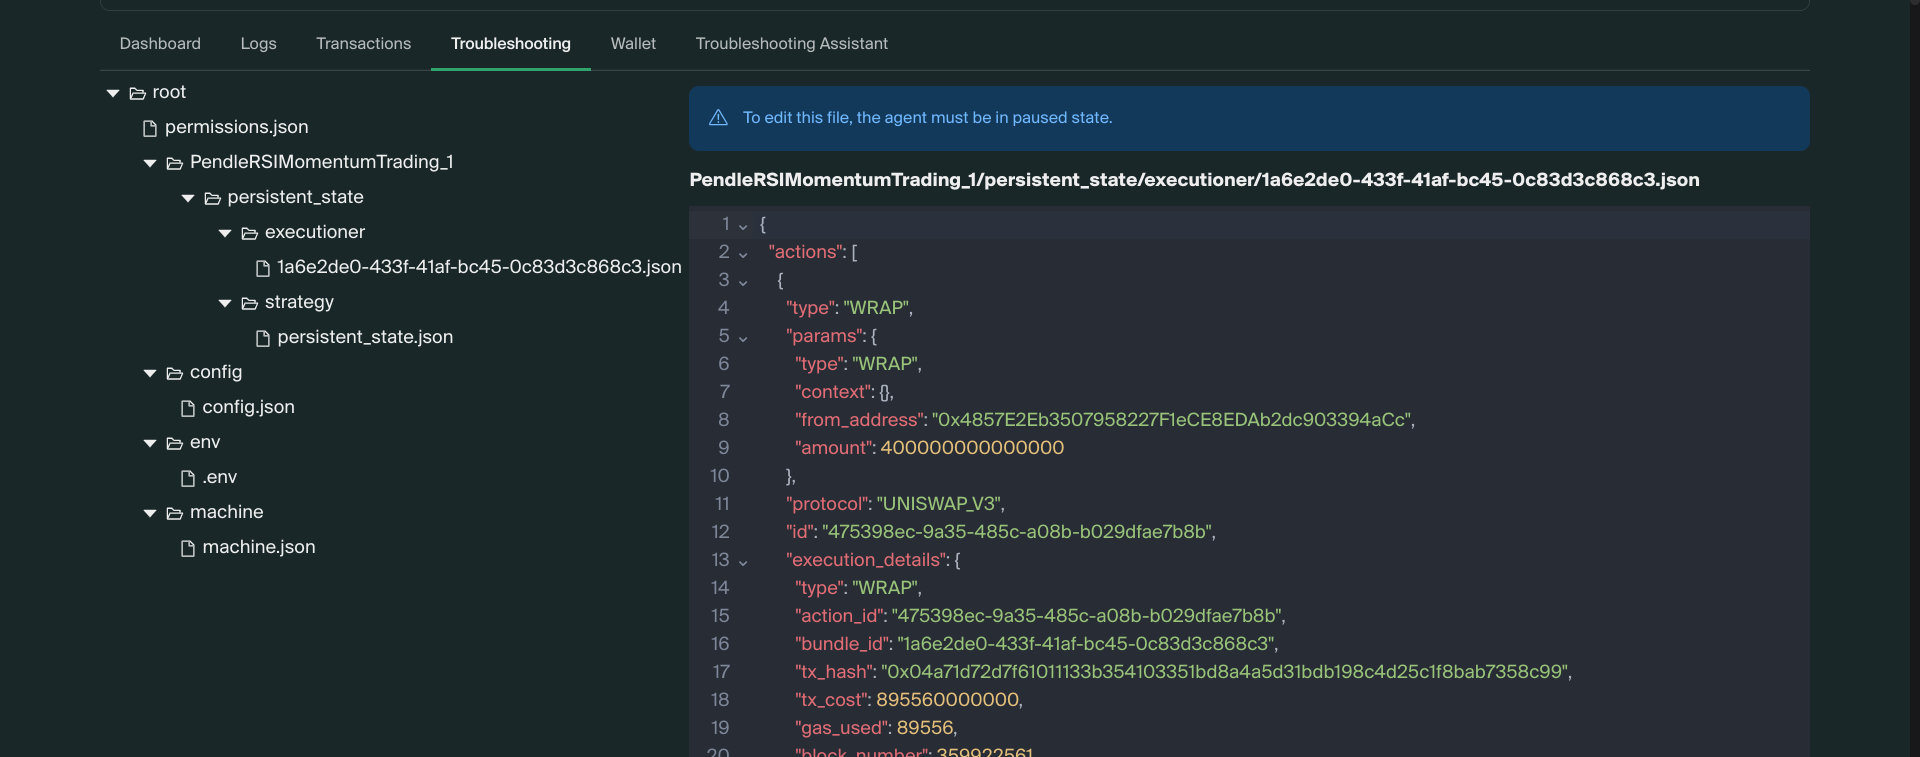
Task: Open permissions.json in the file tree
Action: click(236, 127)
